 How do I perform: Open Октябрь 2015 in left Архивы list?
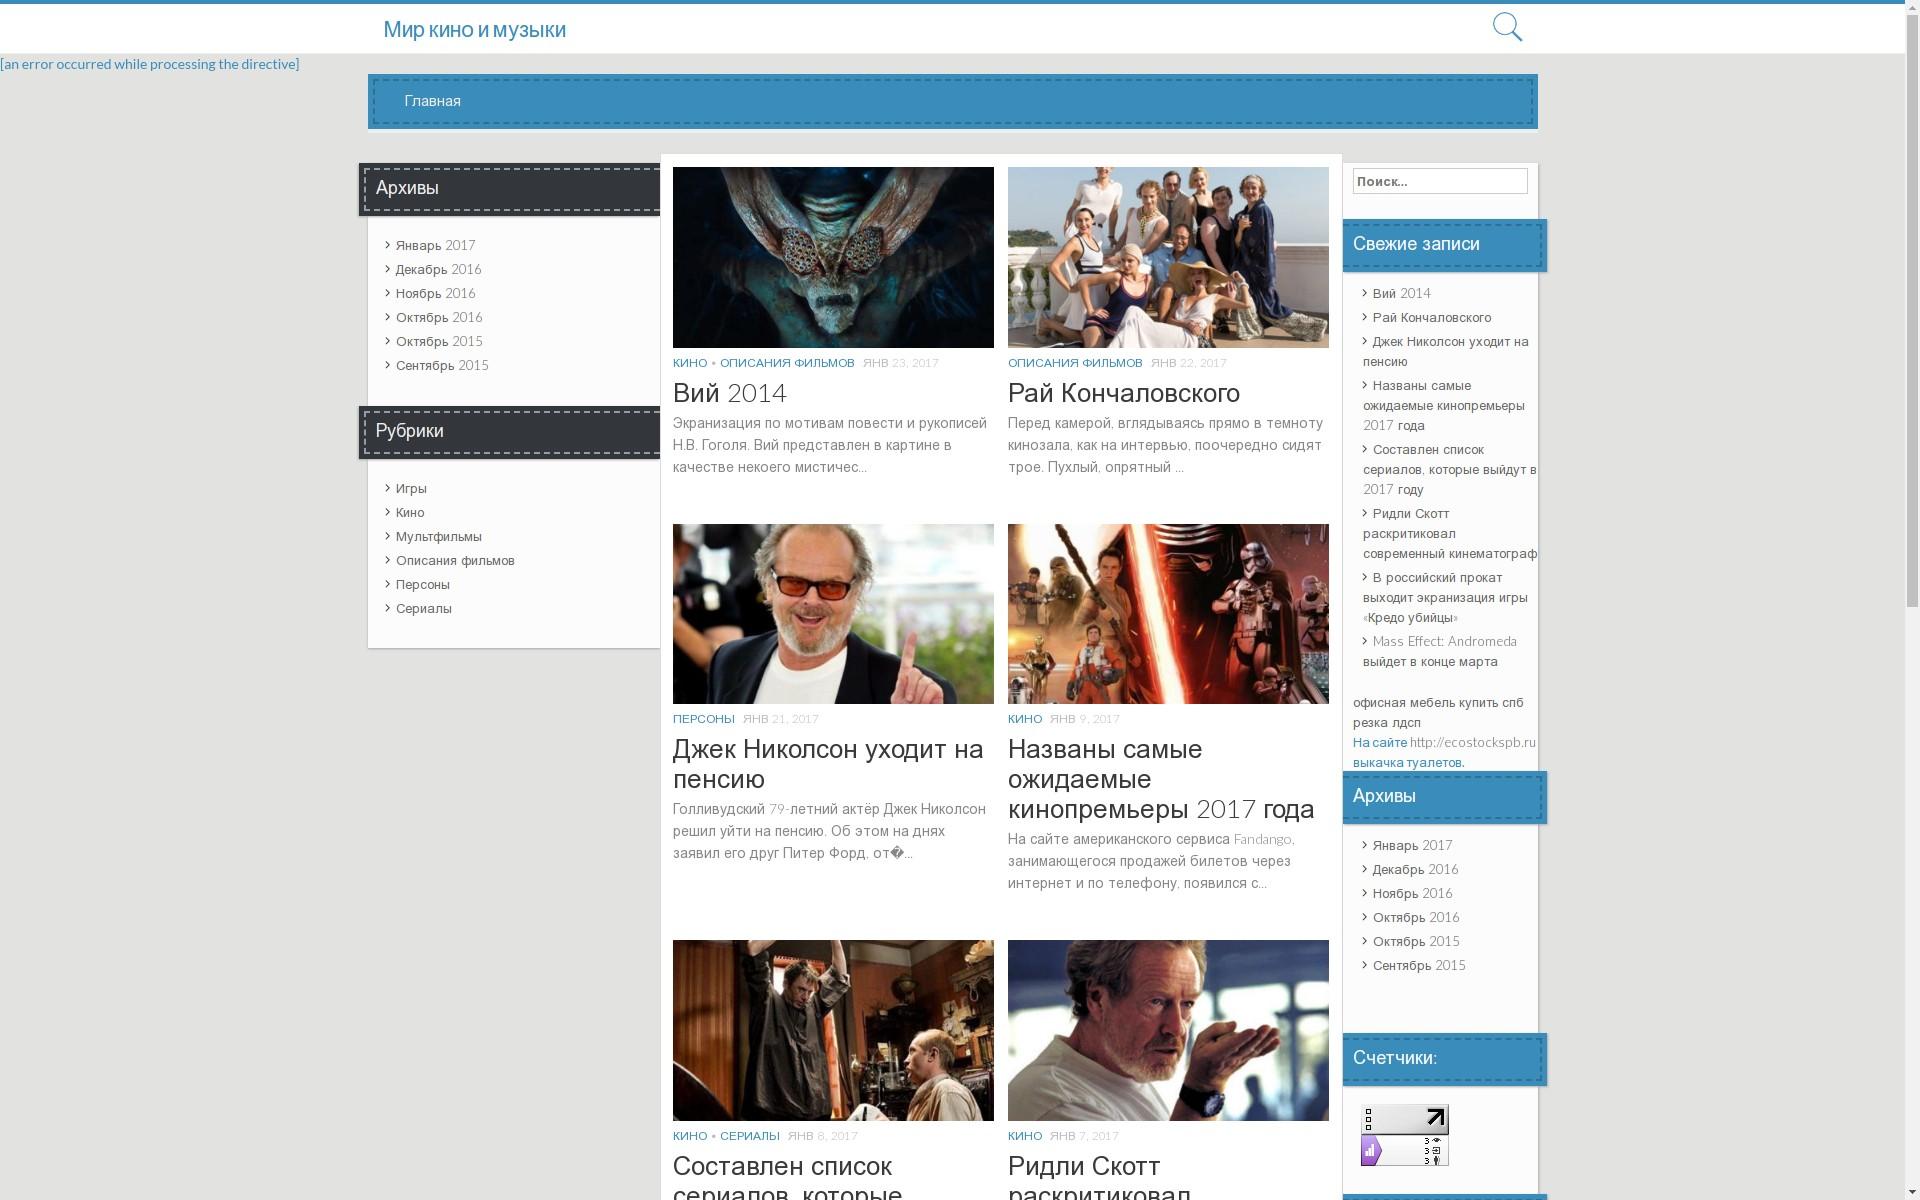click(439, 341)
